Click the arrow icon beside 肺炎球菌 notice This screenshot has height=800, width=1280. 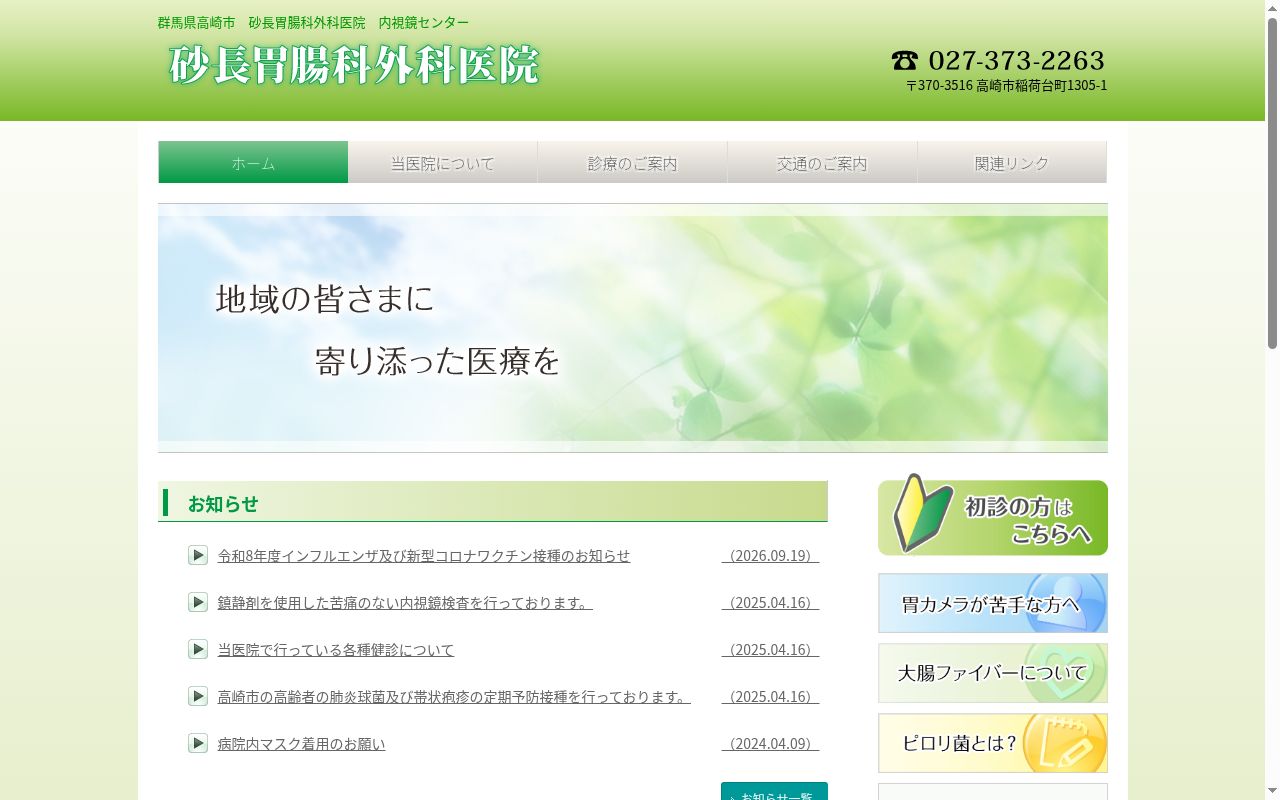click(x=198, y=696)
